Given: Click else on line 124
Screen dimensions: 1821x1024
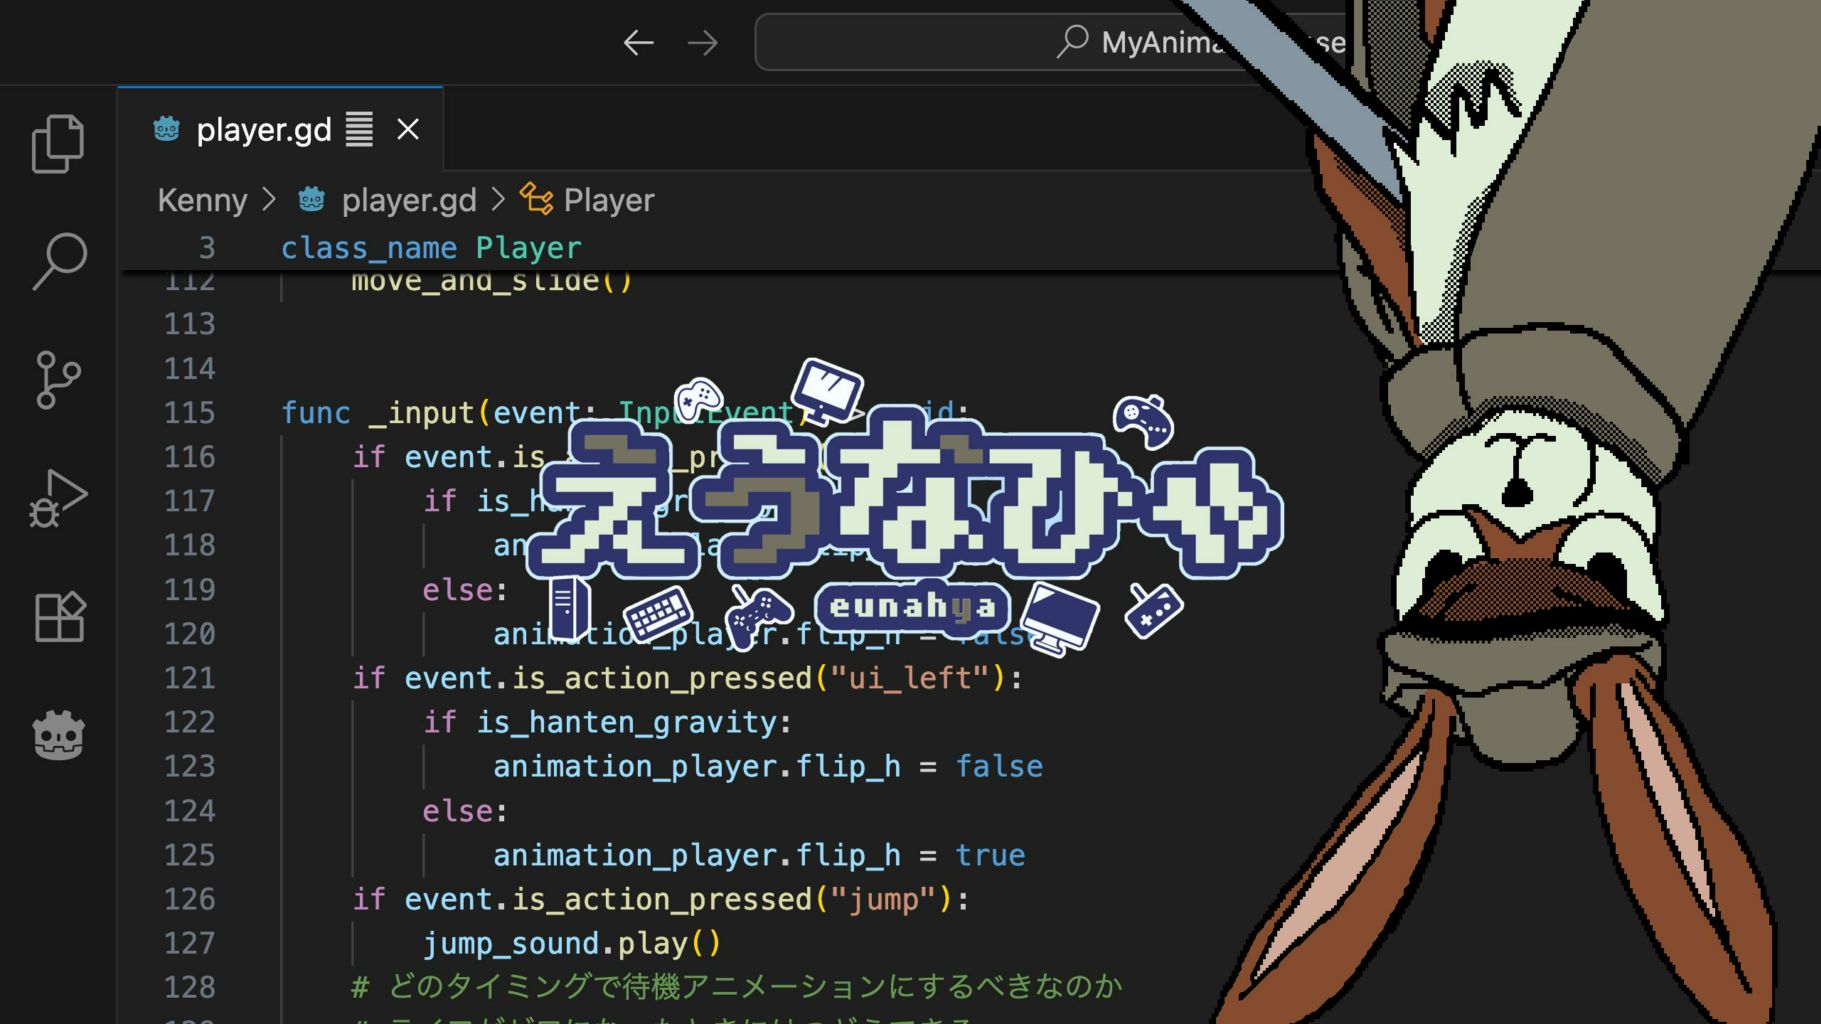Looking at the screenshot, I should pyautogui.click(x=457, y=810).
